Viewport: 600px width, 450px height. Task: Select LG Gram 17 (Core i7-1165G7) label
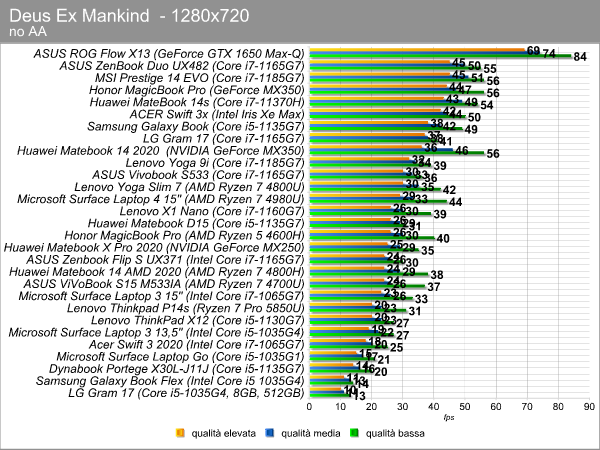(223, 139)
